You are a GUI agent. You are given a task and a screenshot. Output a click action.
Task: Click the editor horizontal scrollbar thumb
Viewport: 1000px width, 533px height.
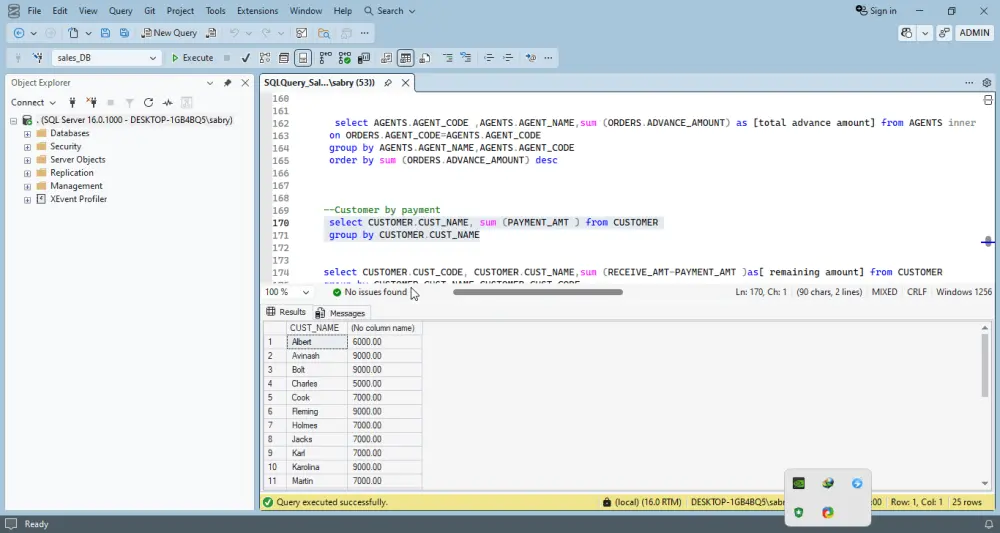(538, 292)
